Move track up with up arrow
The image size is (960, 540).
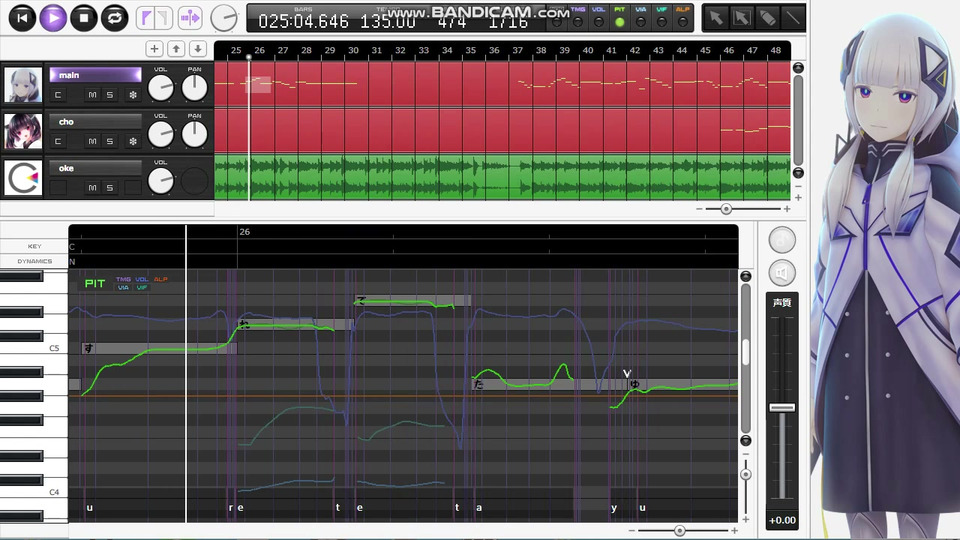pos(176,49)
